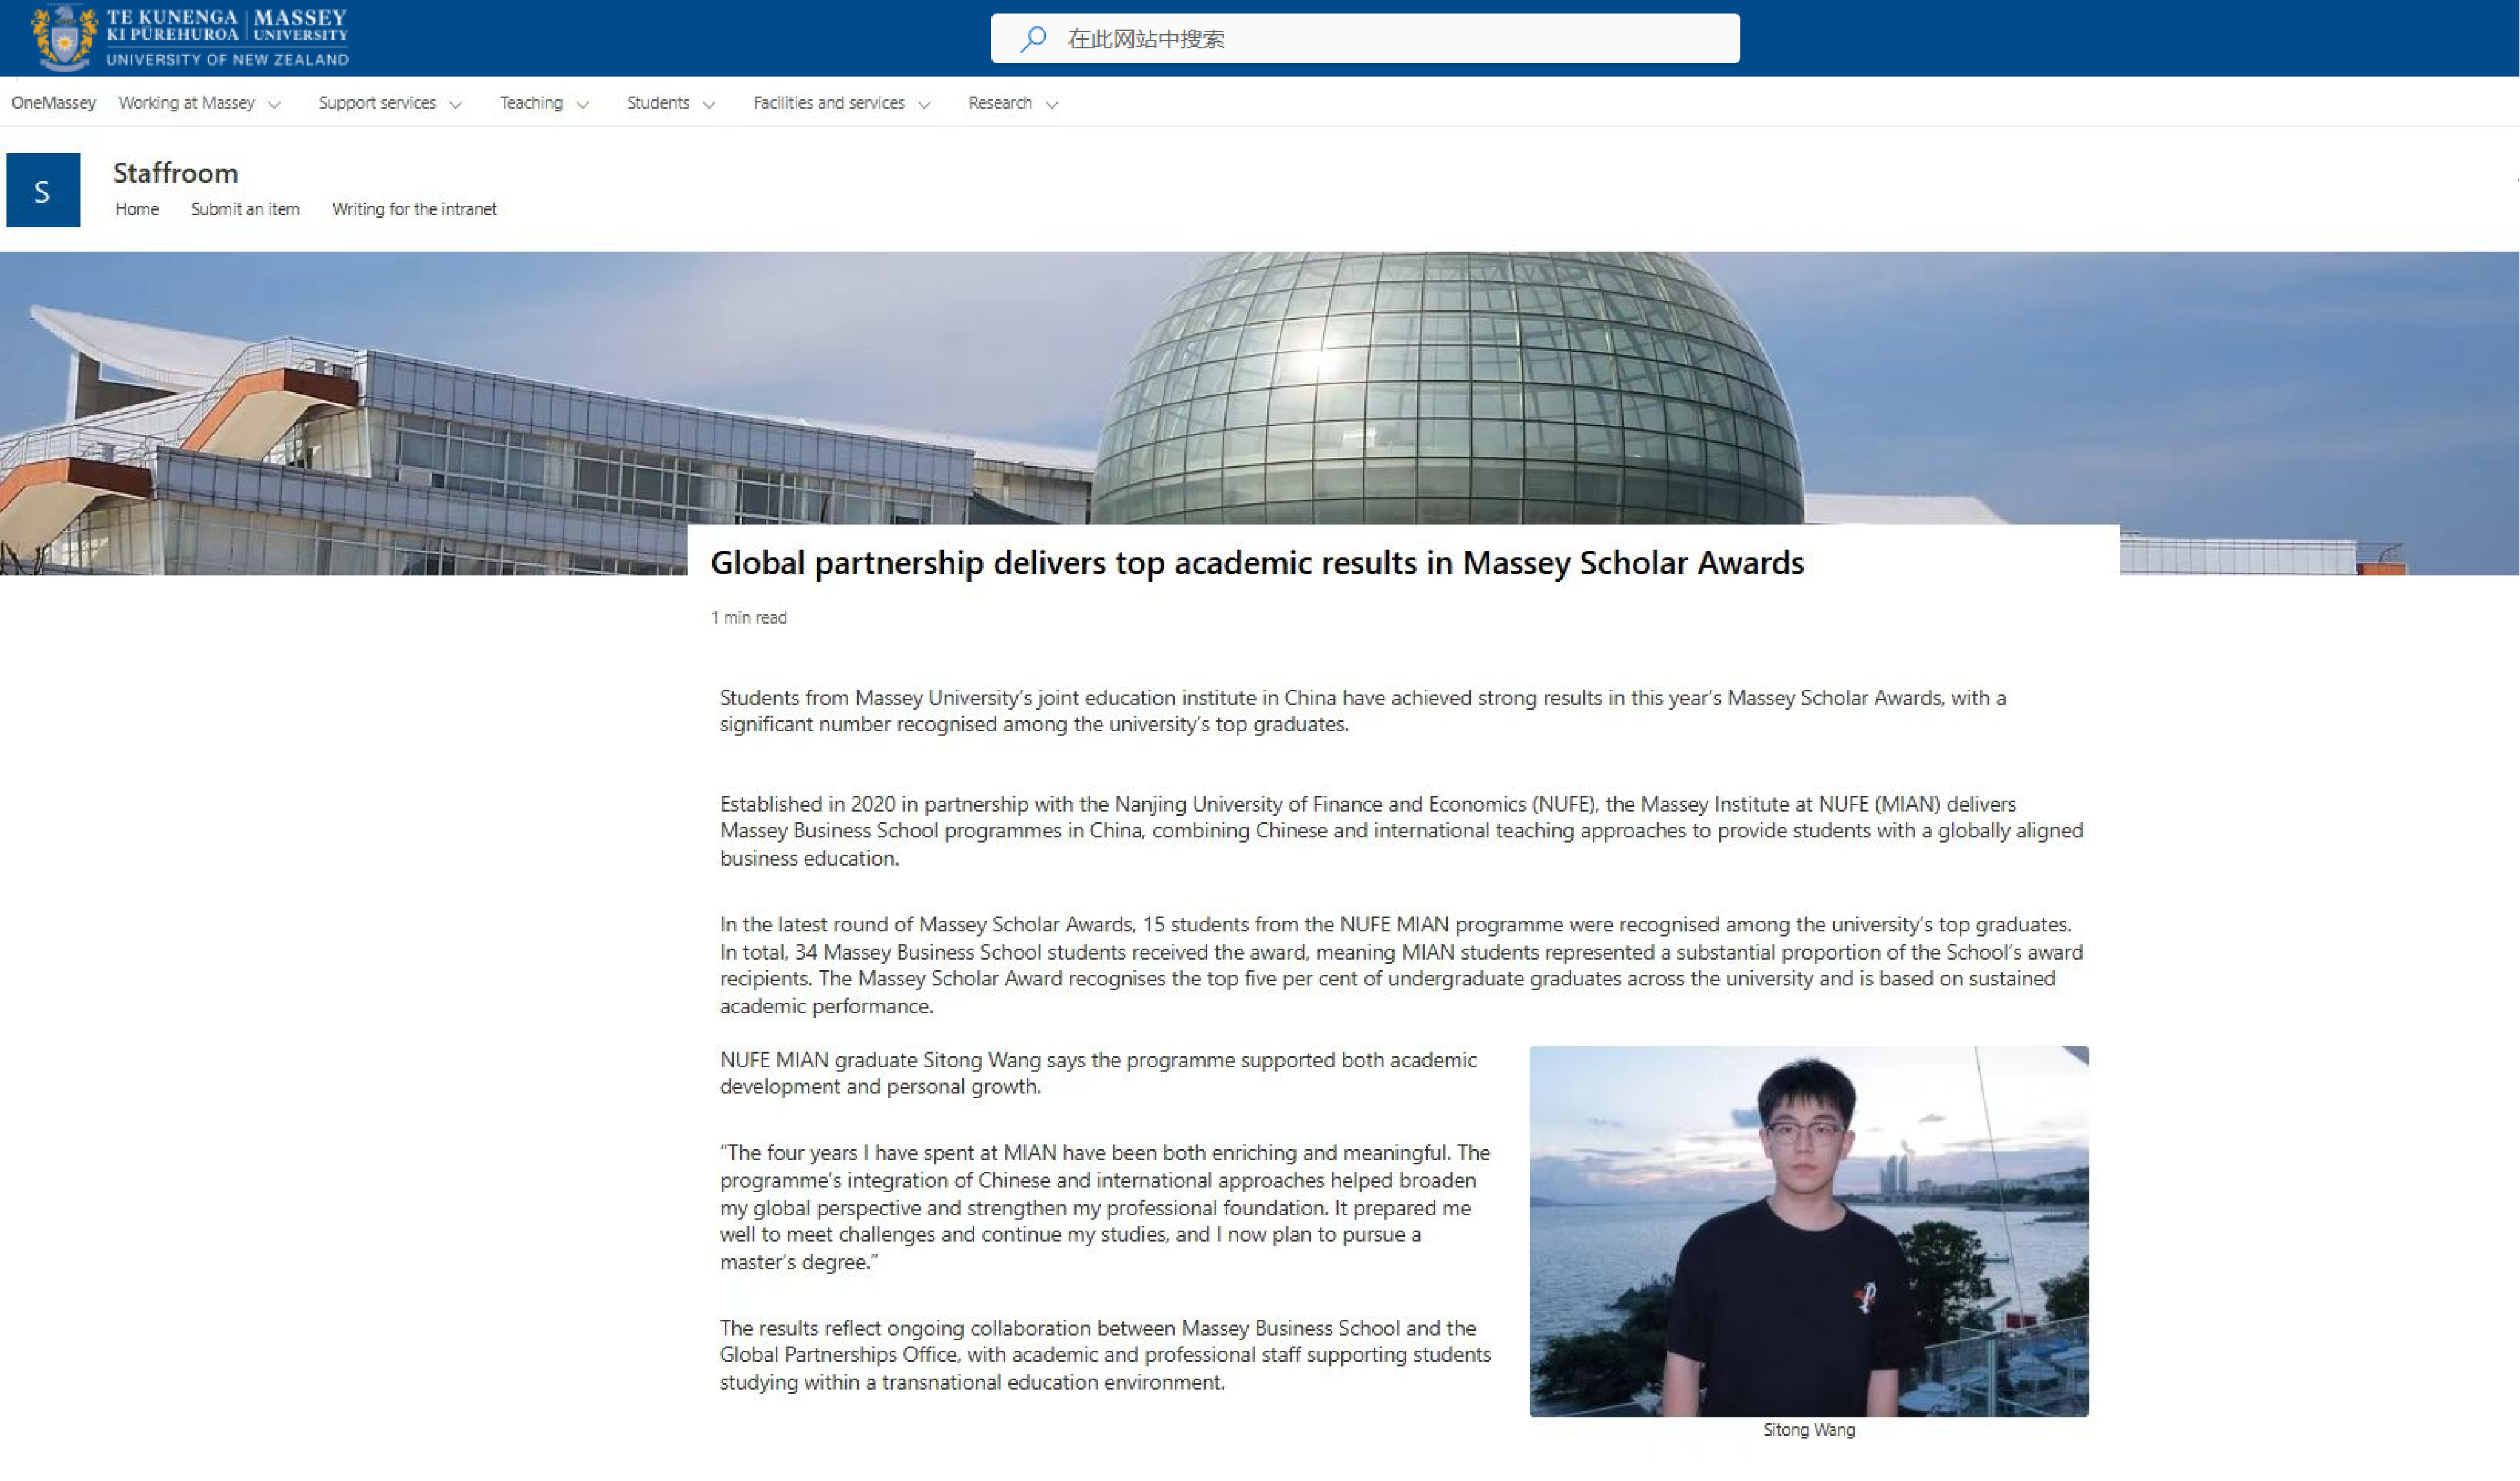
Task: Expand the Research menu chevron
Action: point(1051,104)
